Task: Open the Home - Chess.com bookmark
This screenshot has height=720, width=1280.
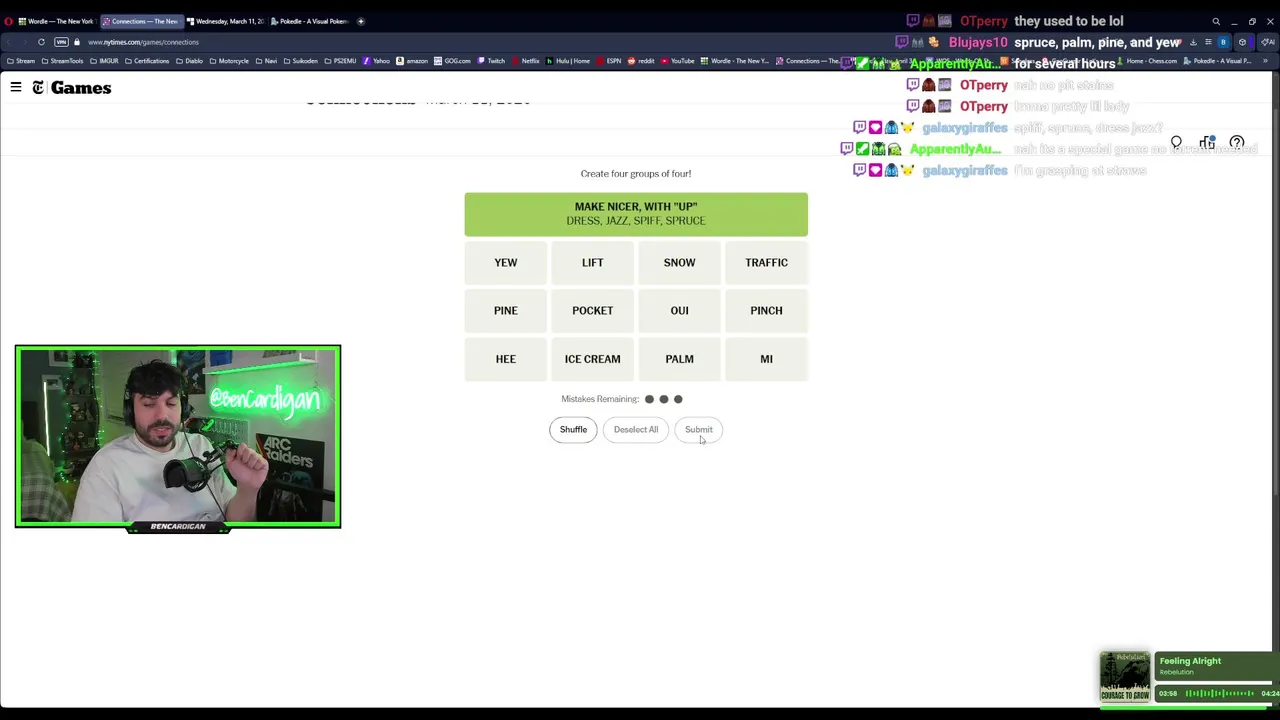Action: tap(1147, 61)
